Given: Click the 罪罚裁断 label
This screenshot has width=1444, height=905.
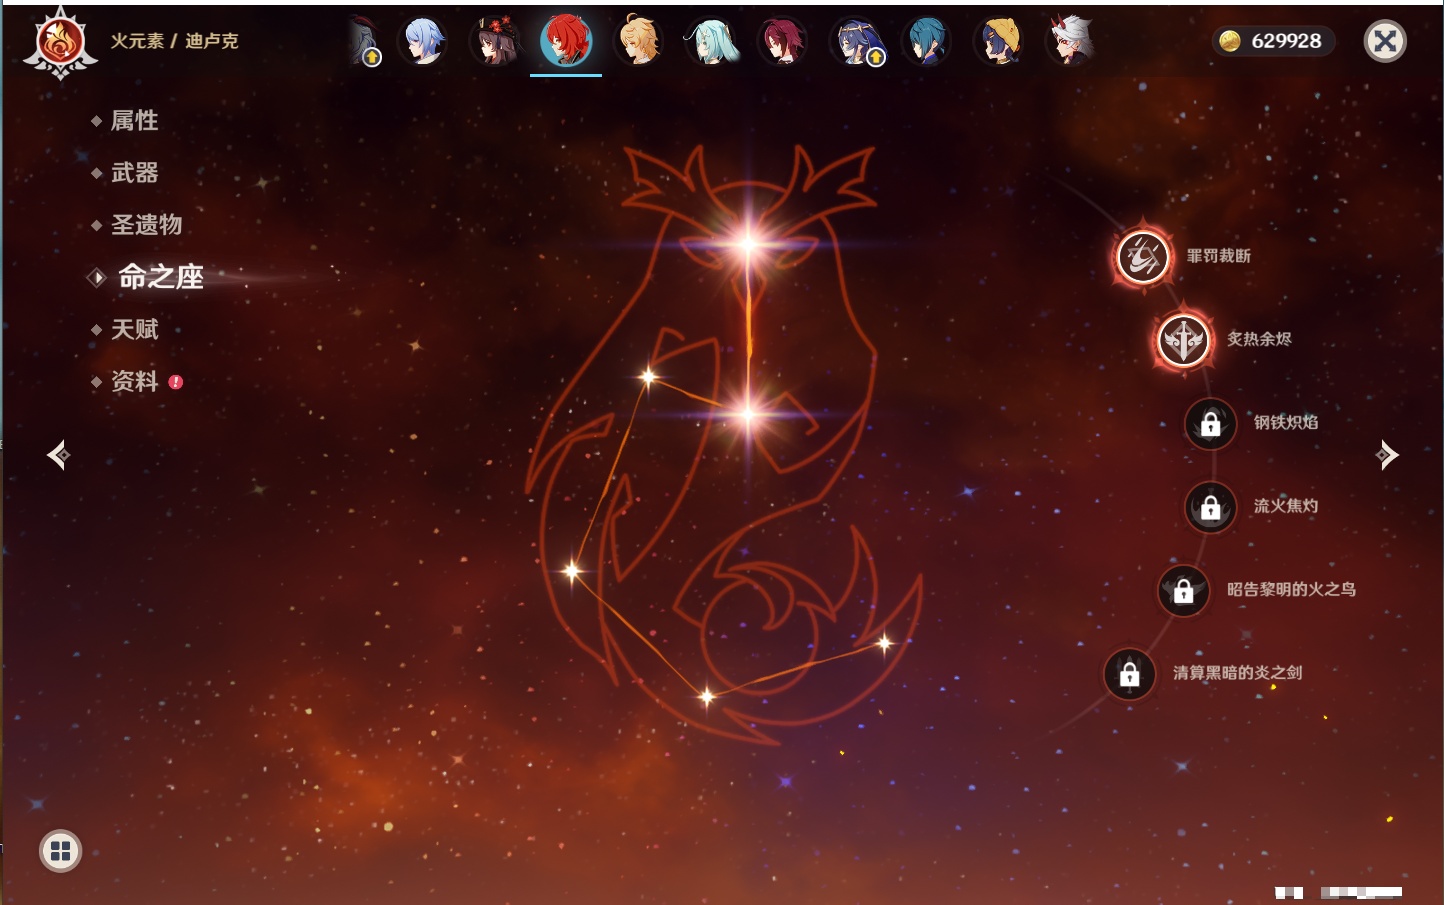Looking at the screenshot, I should point(1219,256).
